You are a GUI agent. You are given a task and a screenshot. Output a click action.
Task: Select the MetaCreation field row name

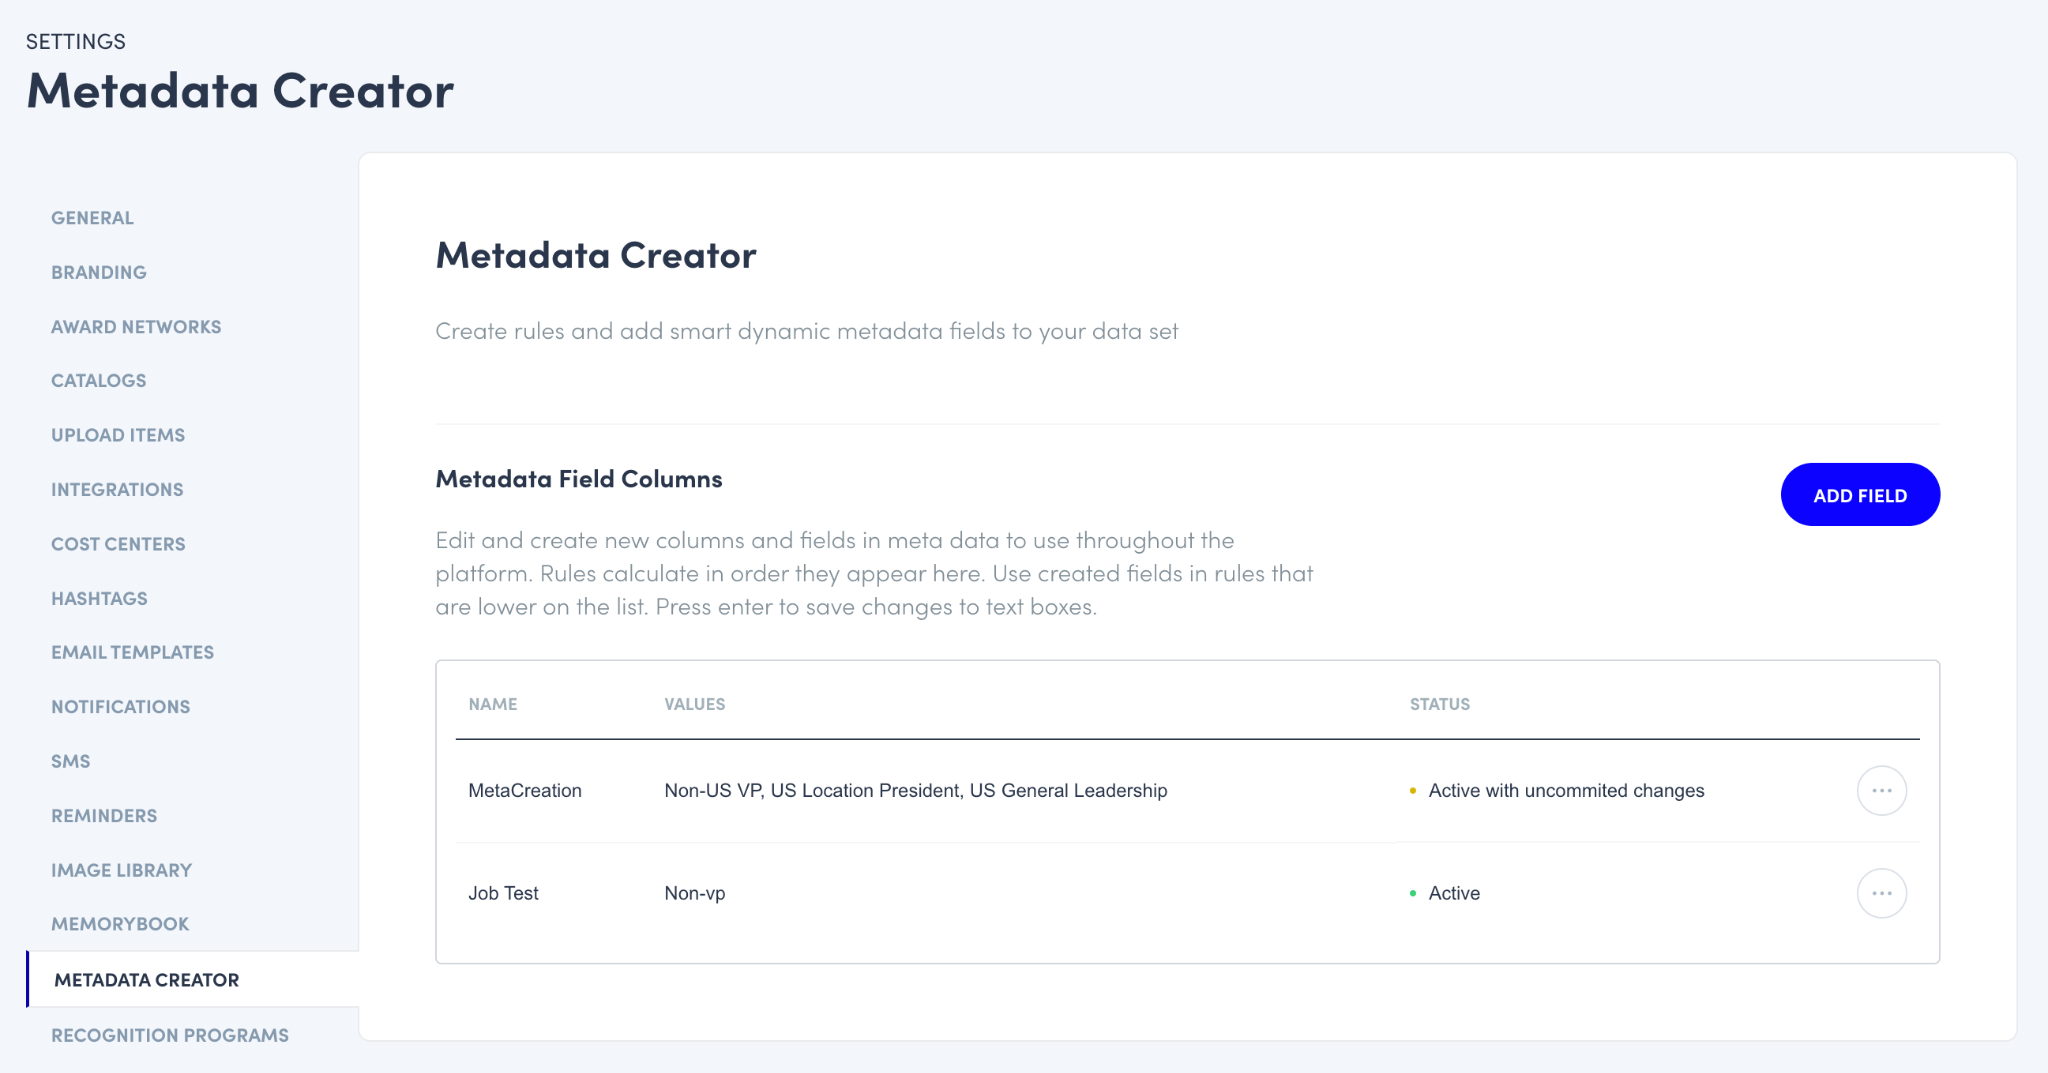(525, 791)
